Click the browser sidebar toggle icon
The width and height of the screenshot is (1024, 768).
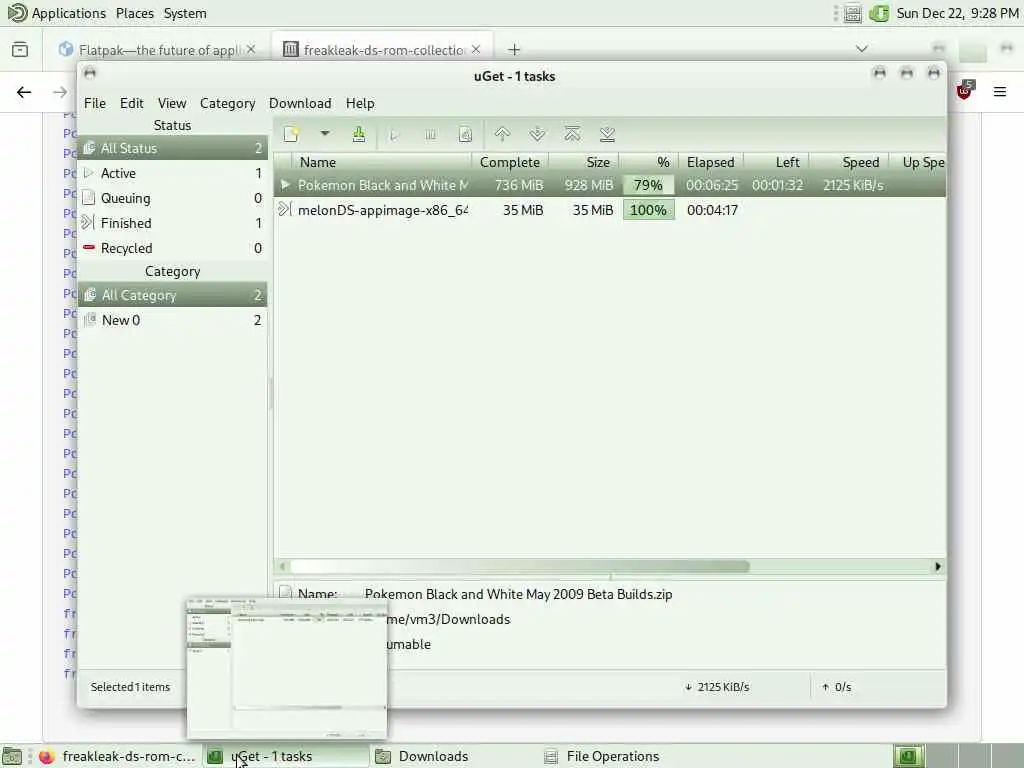(20, 50)
